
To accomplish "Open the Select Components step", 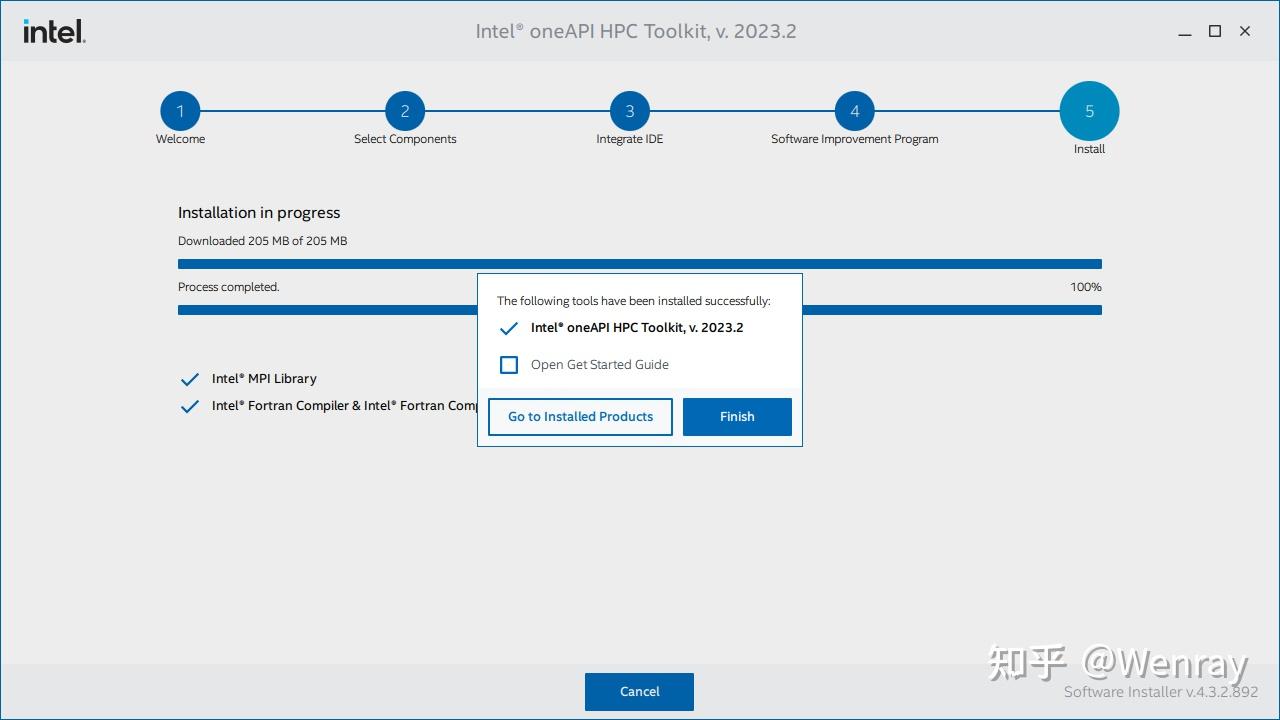I will [x=405, y=111].
